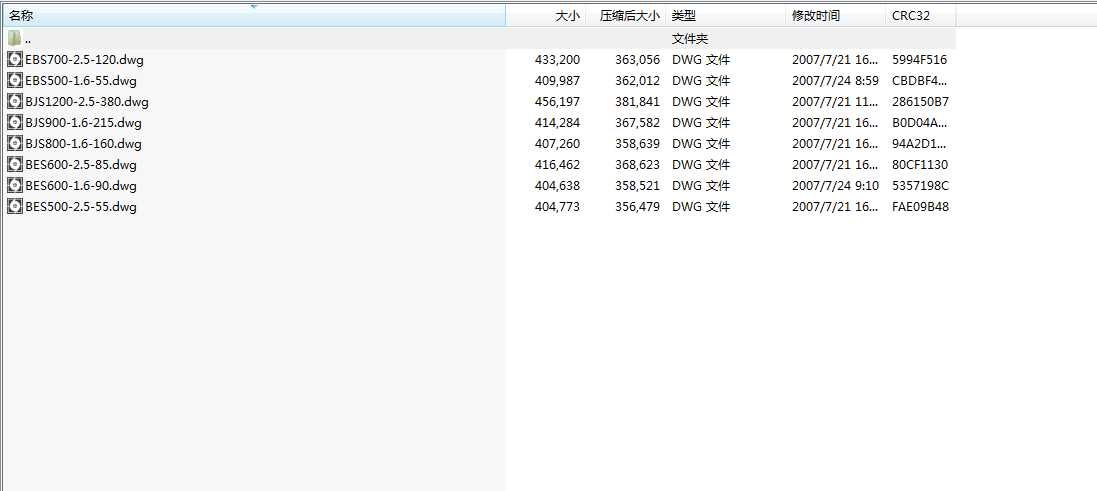Click CRC32 value 80CF1130
The width and height of the screenshot is (1097, 491).
[x=920, y=164]
